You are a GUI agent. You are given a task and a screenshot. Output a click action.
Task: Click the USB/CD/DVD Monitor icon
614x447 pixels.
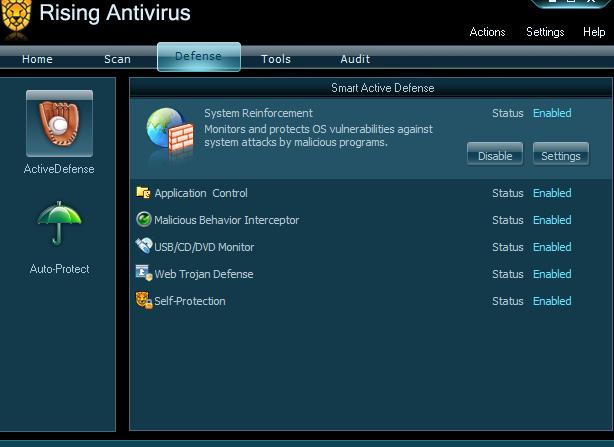pos(144,246)
